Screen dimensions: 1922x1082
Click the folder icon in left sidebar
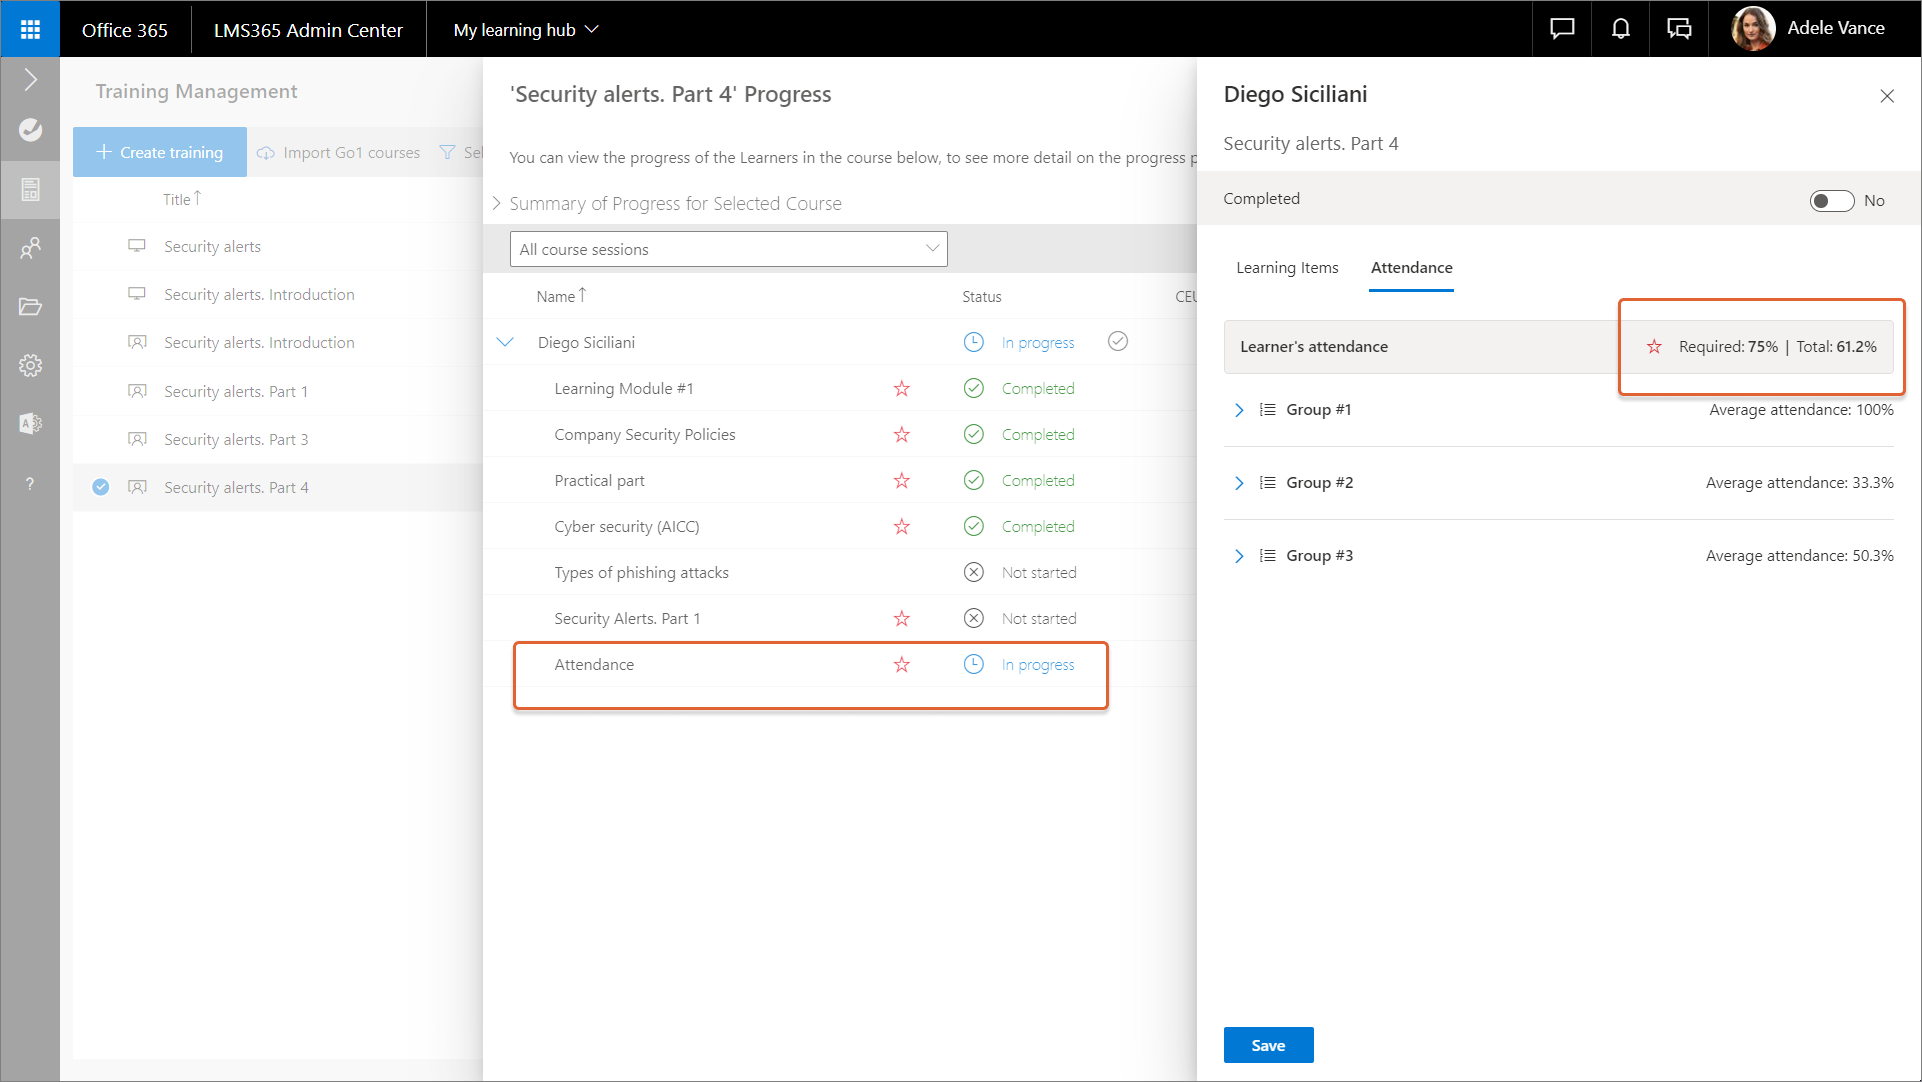coord(30,307)
